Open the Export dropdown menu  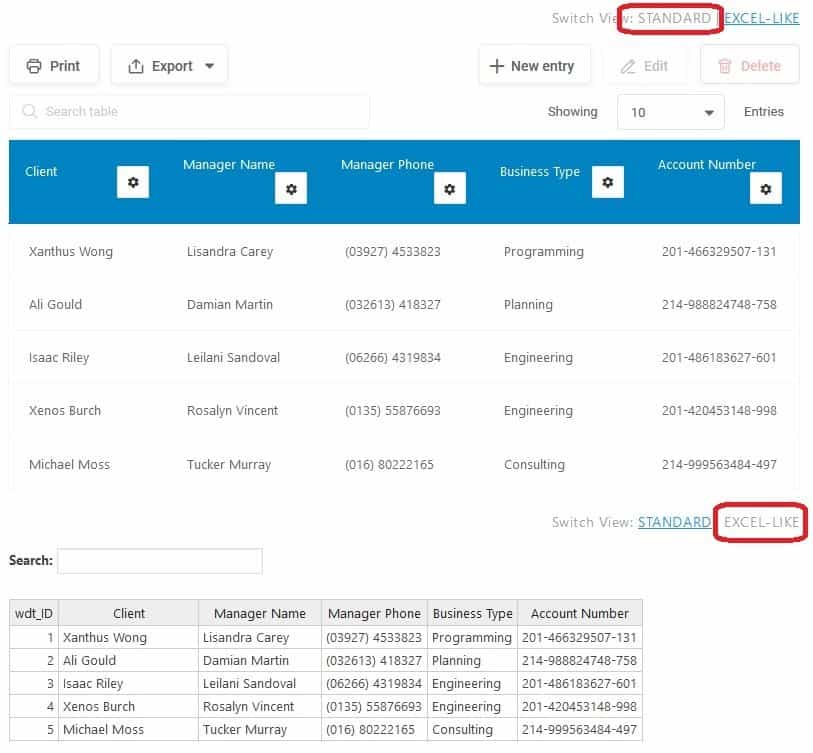(170, 66)
